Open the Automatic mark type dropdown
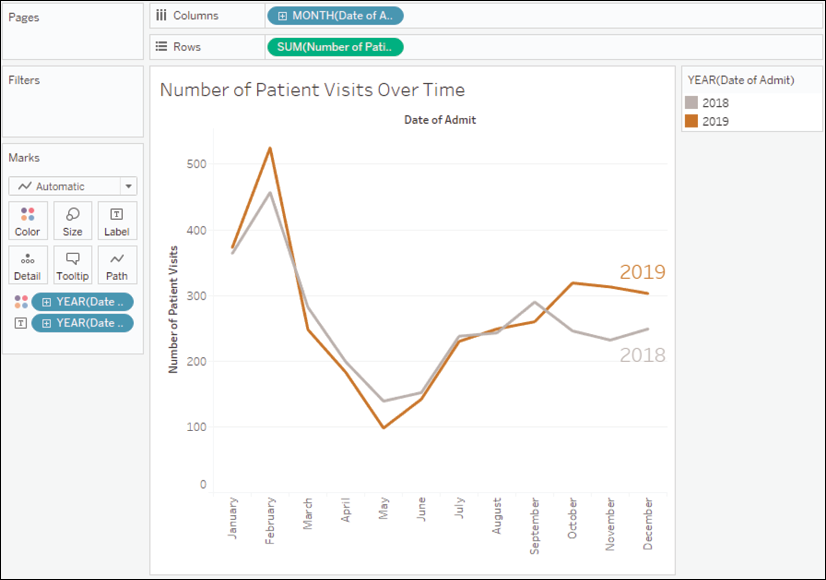 pyautogui.click(x=128, y=186)
